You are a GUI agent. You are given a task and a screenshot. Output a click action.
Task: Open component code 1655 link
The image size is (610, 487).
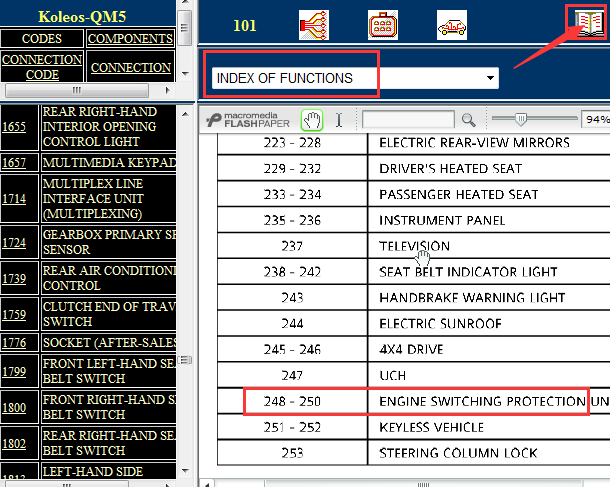(14, 127)
